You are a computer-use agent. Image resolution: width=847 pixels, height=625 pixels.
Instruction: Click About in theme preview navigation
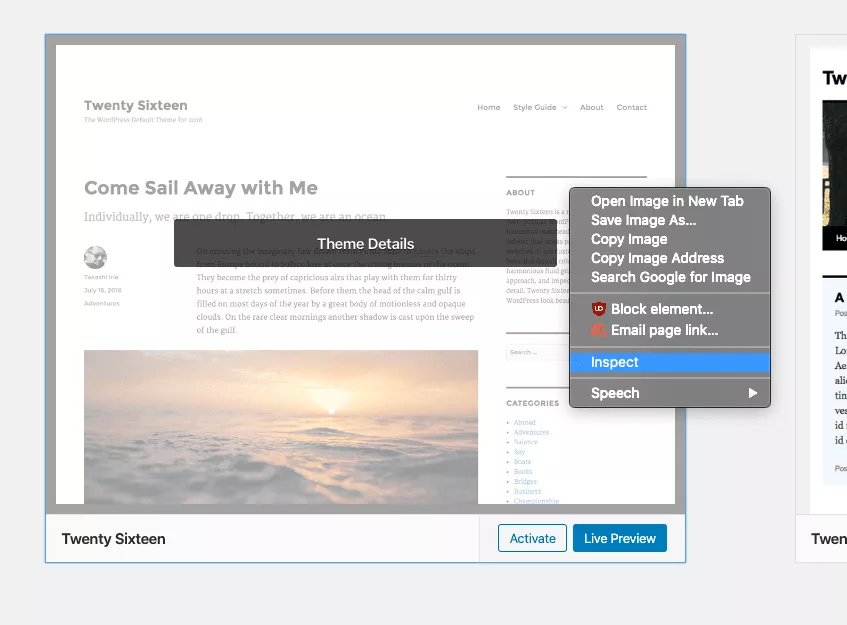point(591,107)
